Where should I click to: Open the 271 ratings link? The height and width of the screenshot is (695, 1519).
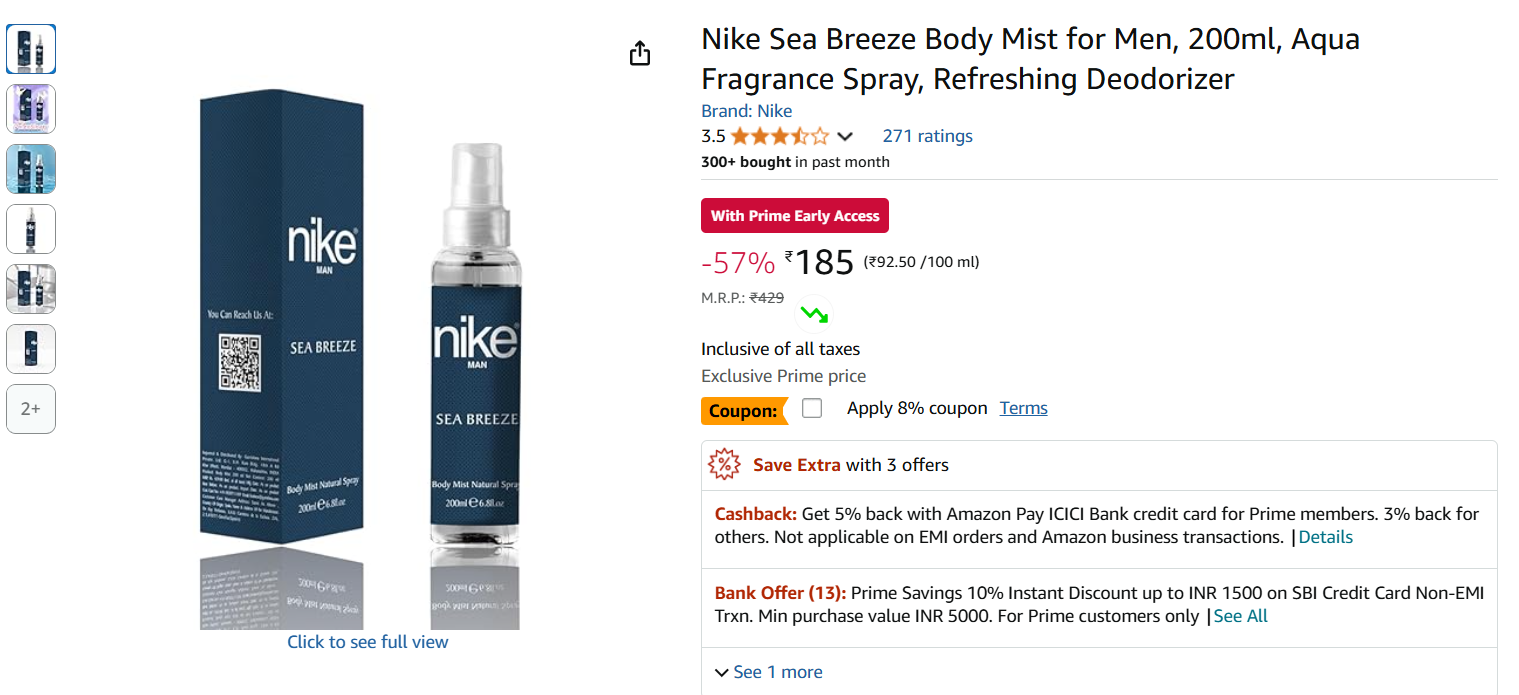point(927,136)
